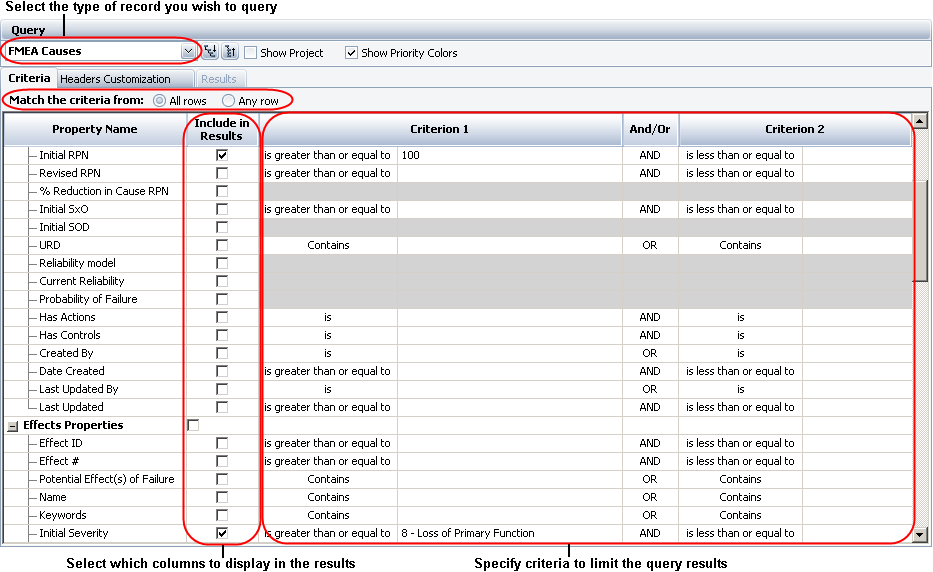
Task: Click the scroll down arrow of the grid
Action: coord(921,535)
